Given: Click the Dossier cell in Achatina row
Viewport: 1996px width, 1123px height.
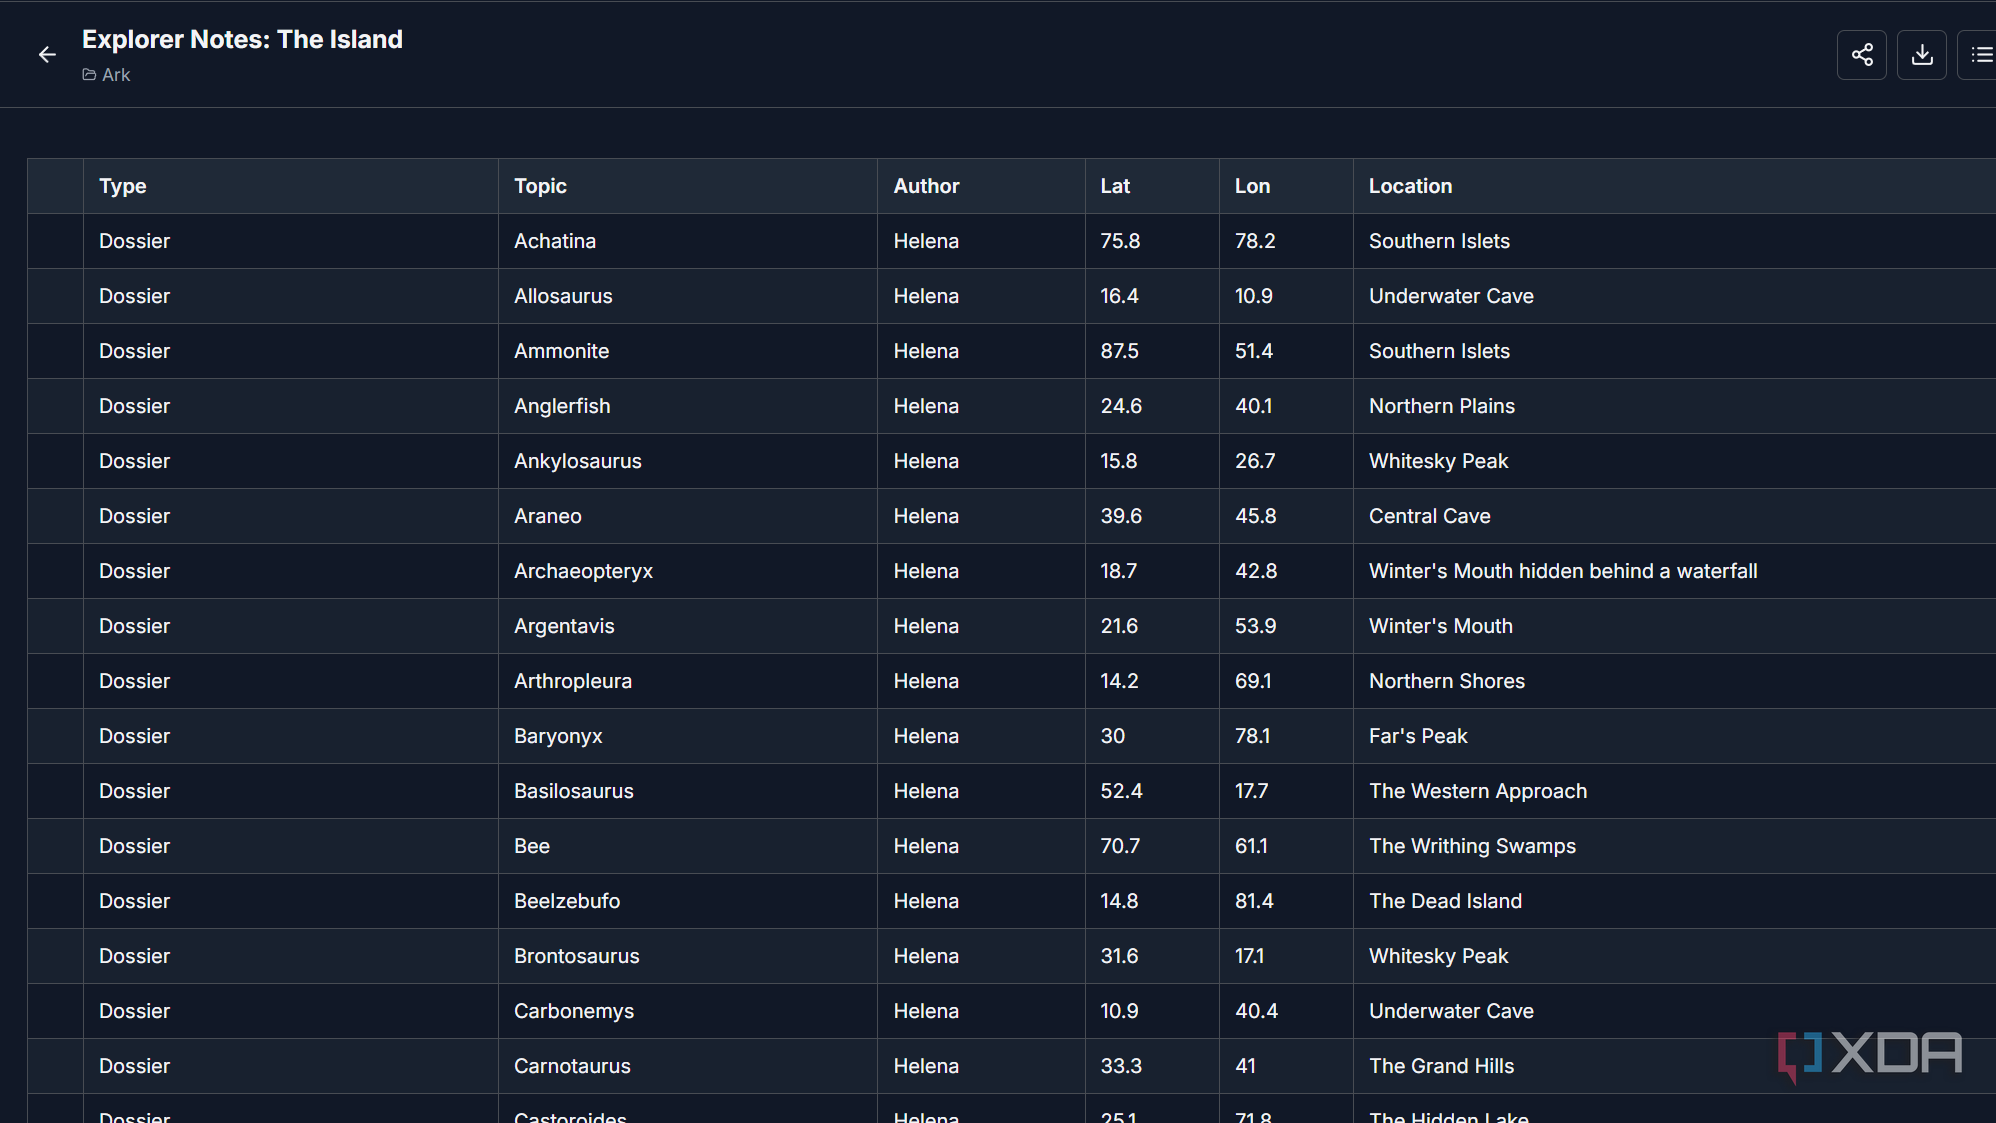Looking at the screenshot, I should 291,241.
